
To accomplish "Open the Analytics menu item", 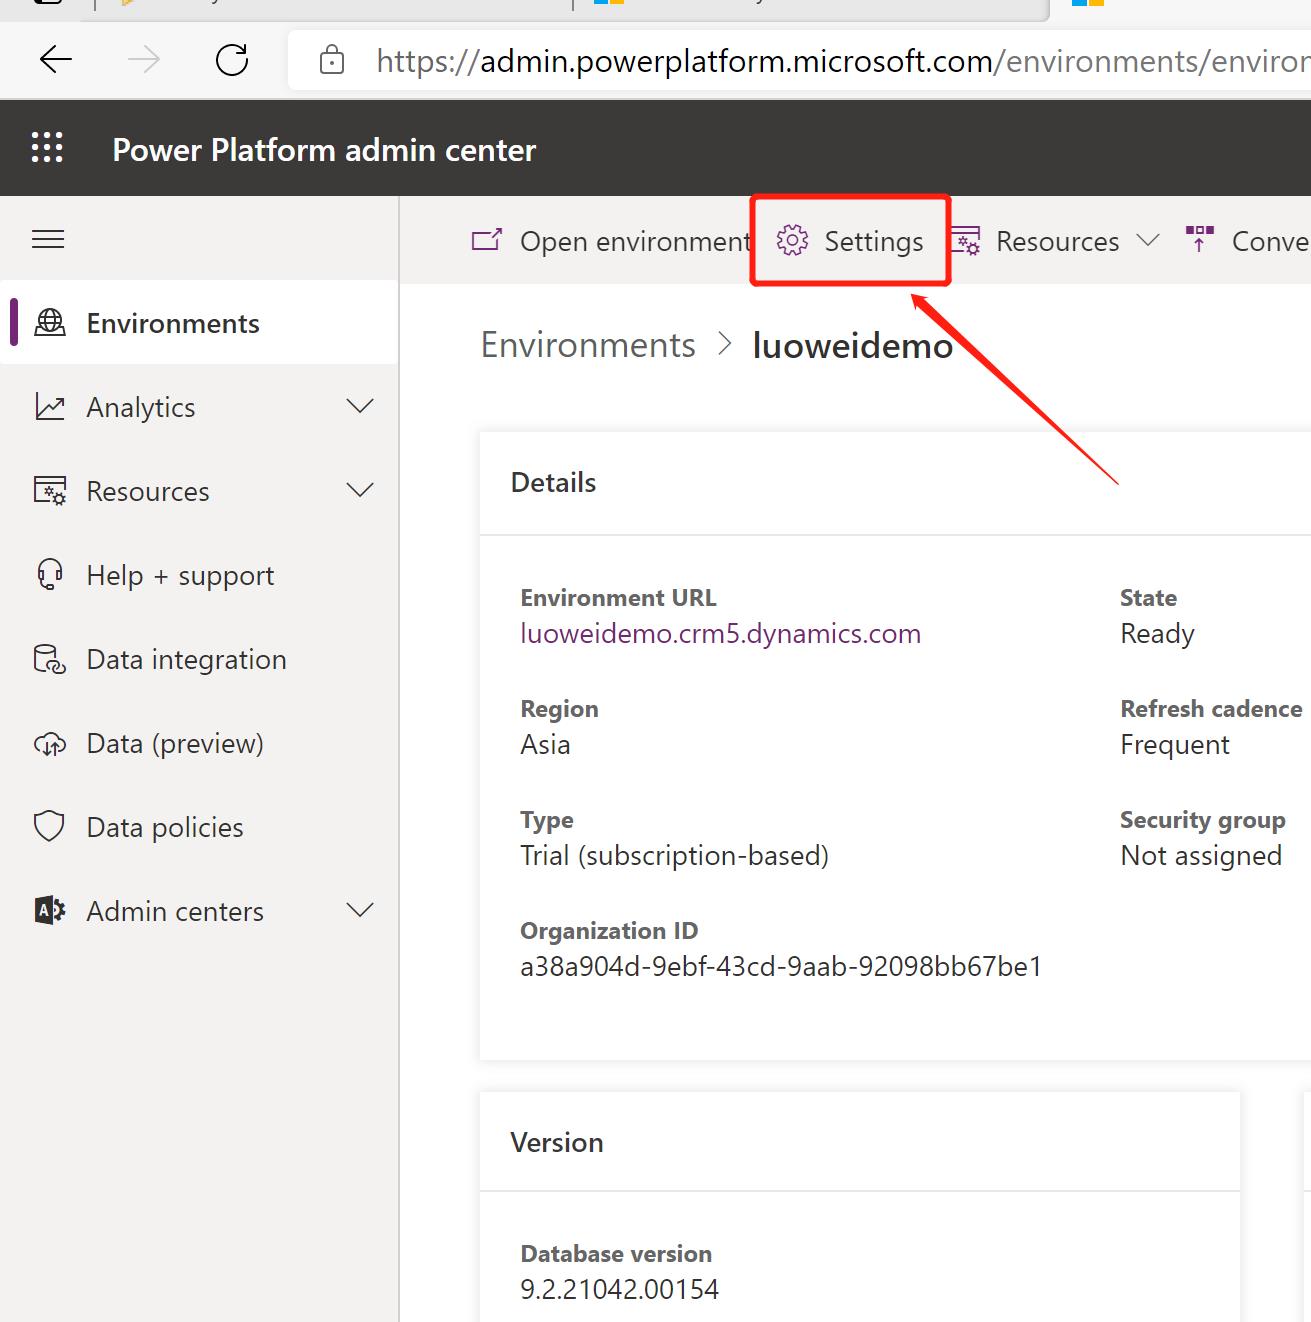I will [200, 407].
